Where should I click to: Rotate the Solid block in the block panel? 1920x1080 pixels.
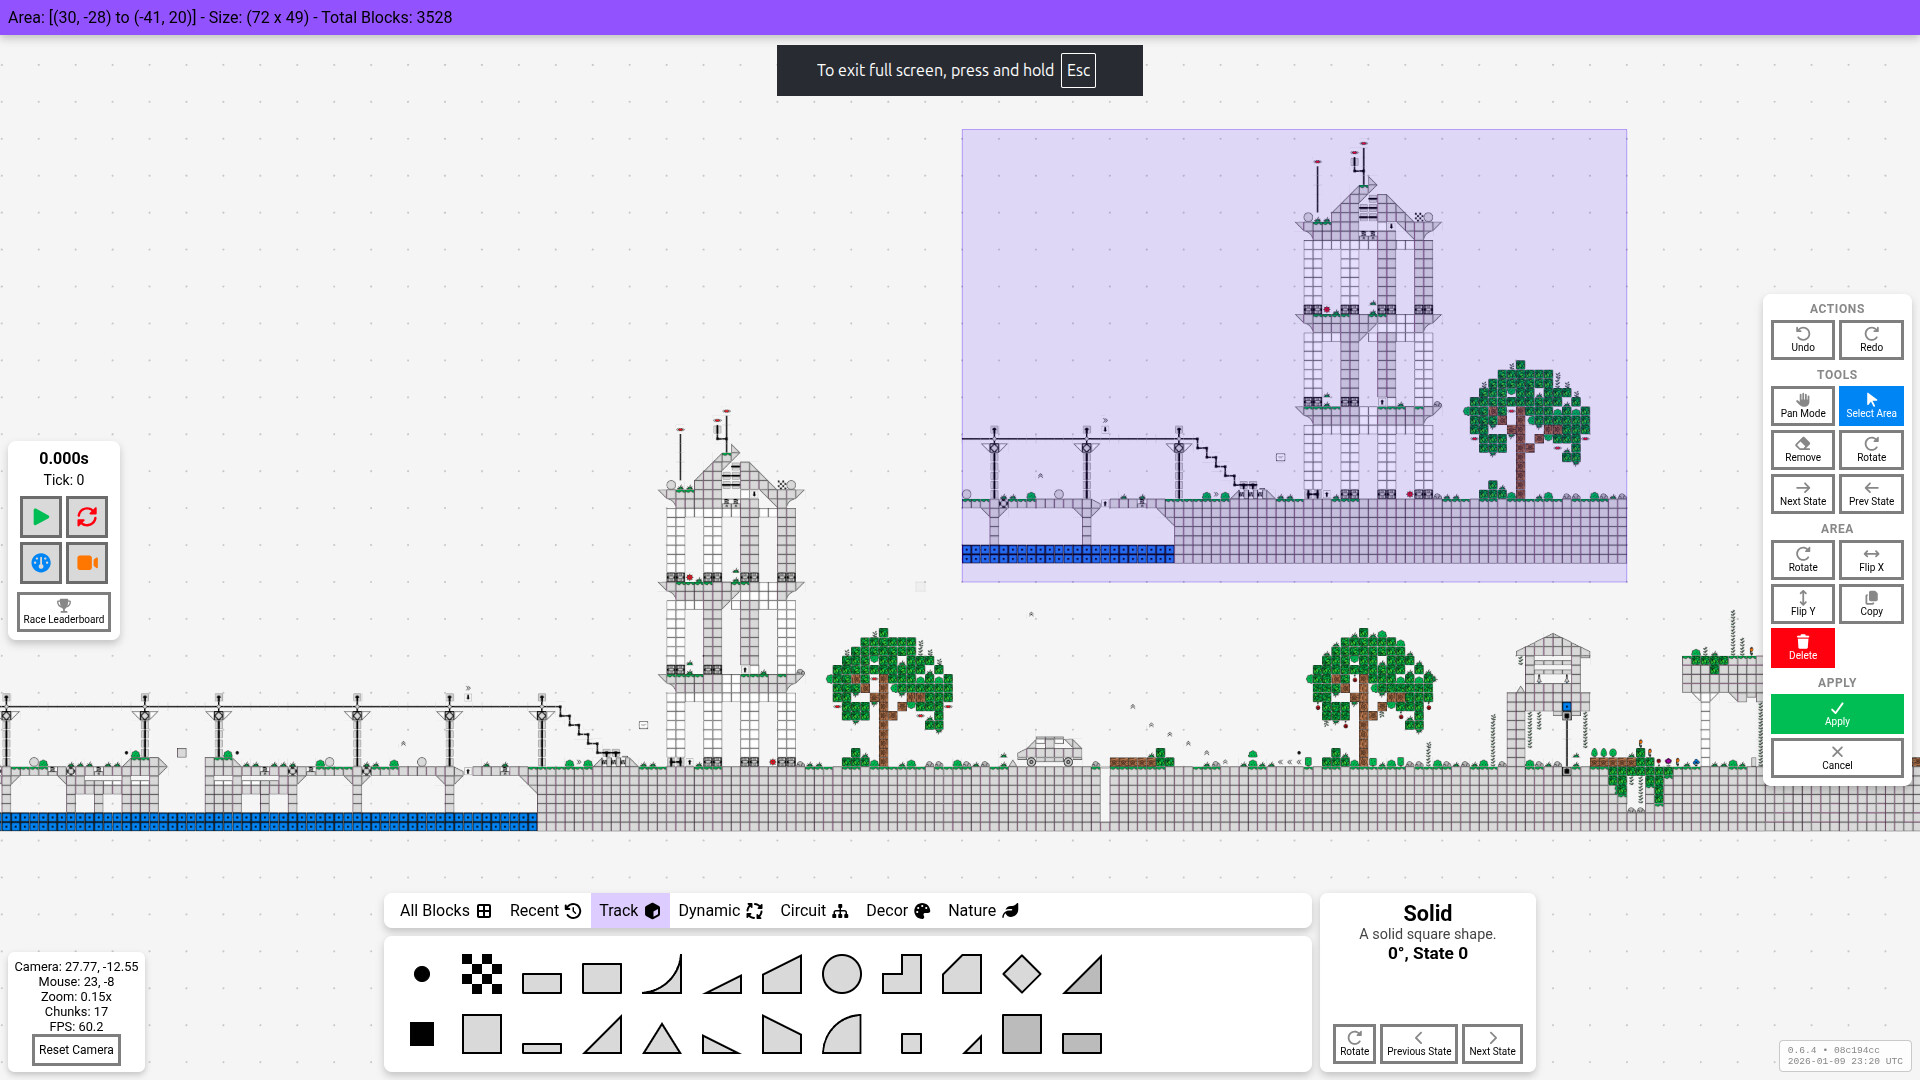pos(1354,1043)
